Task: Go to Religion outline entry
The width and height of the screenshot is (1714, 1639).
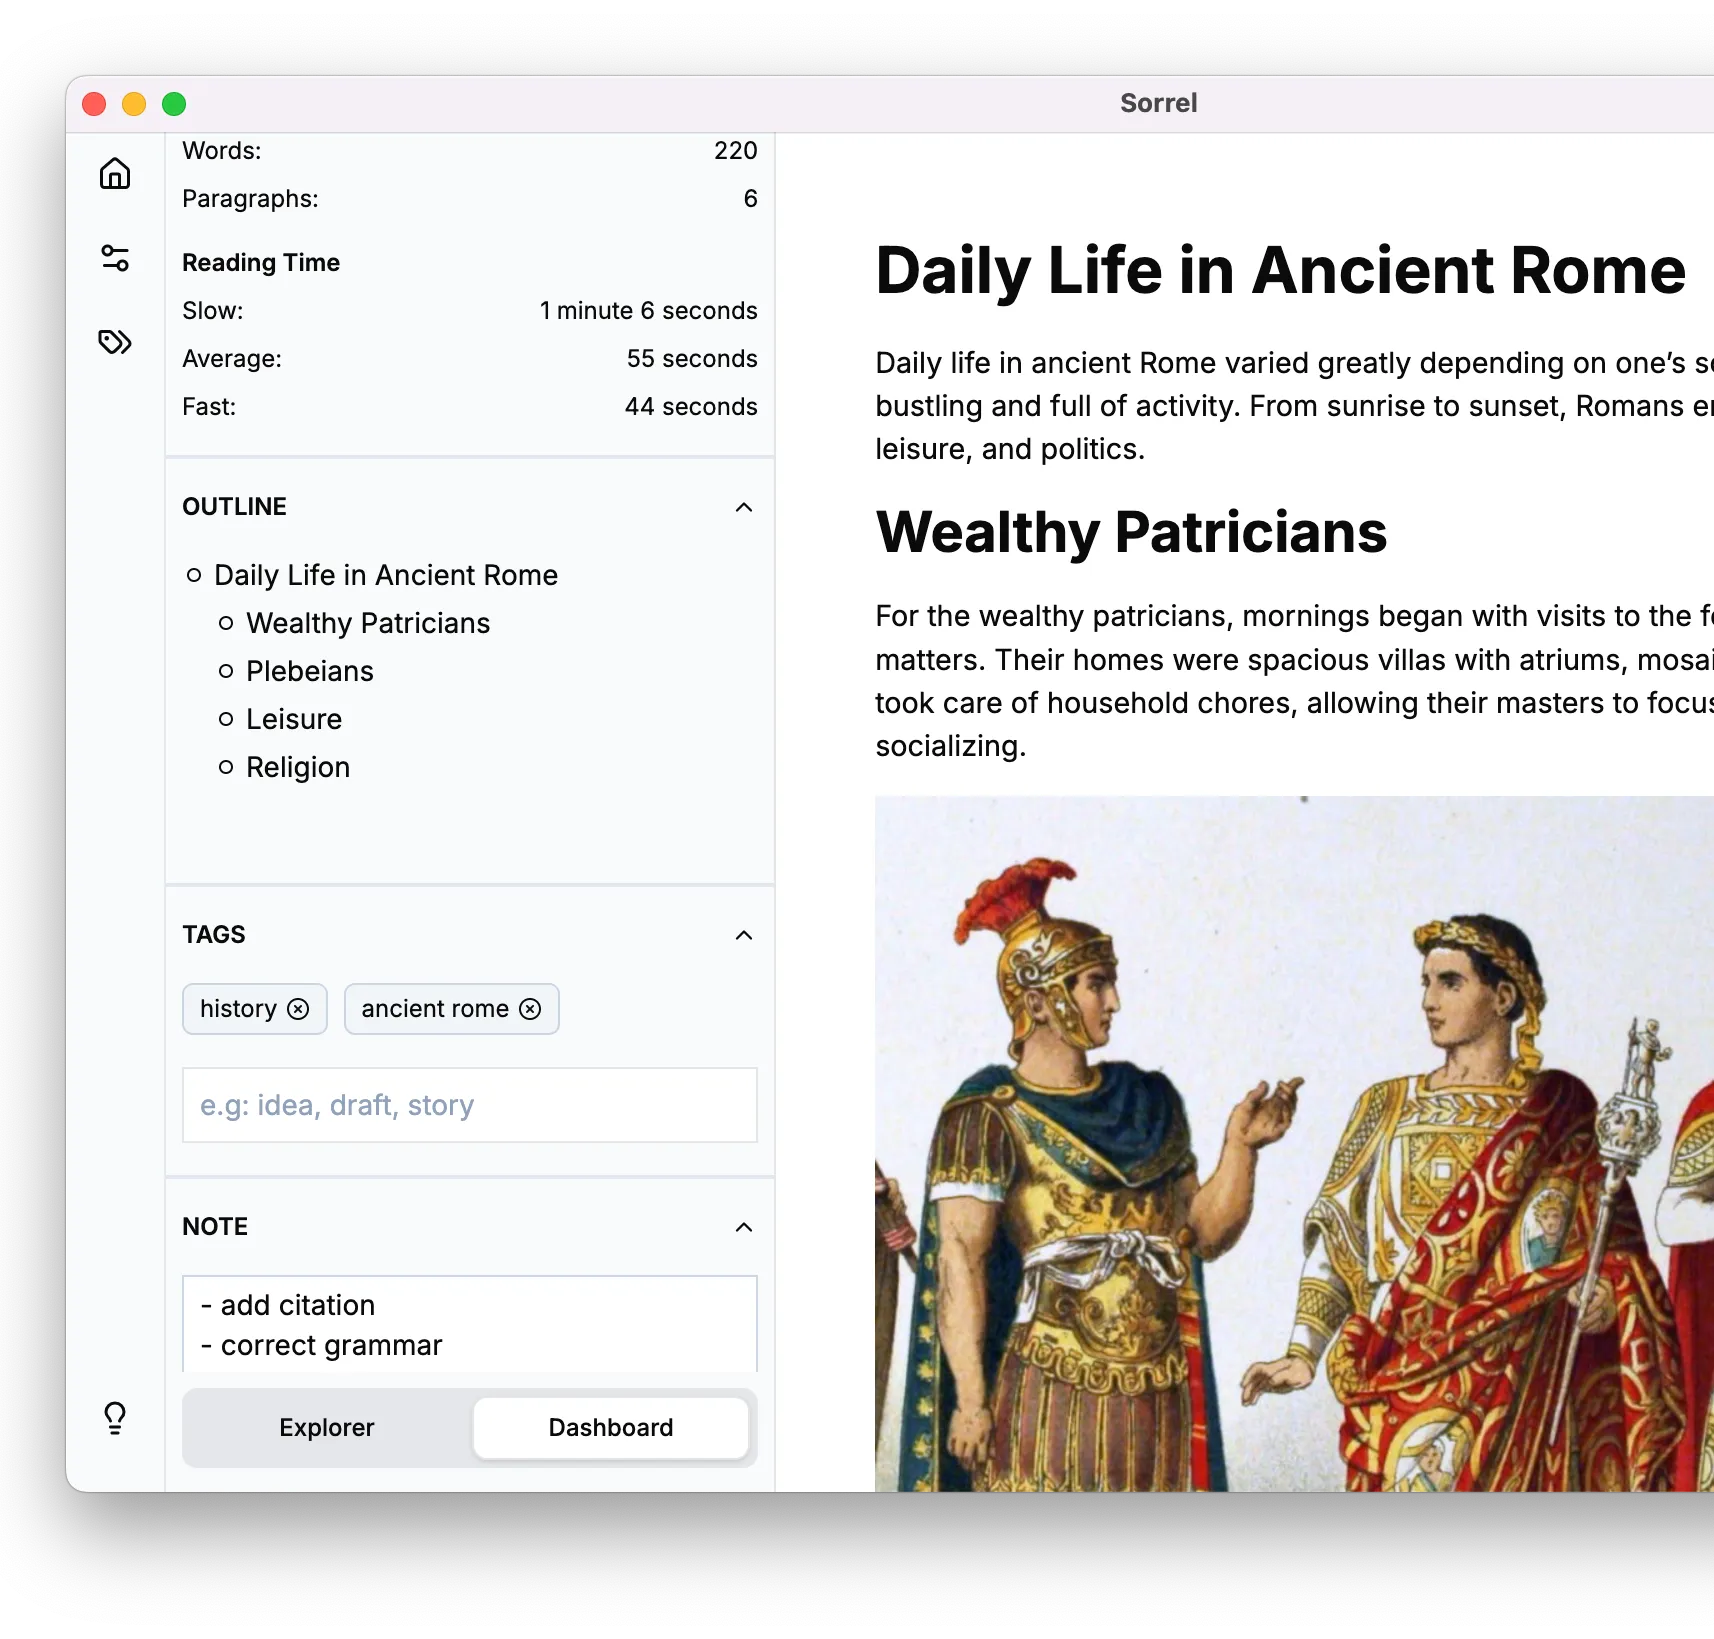Action: [298, 767]
